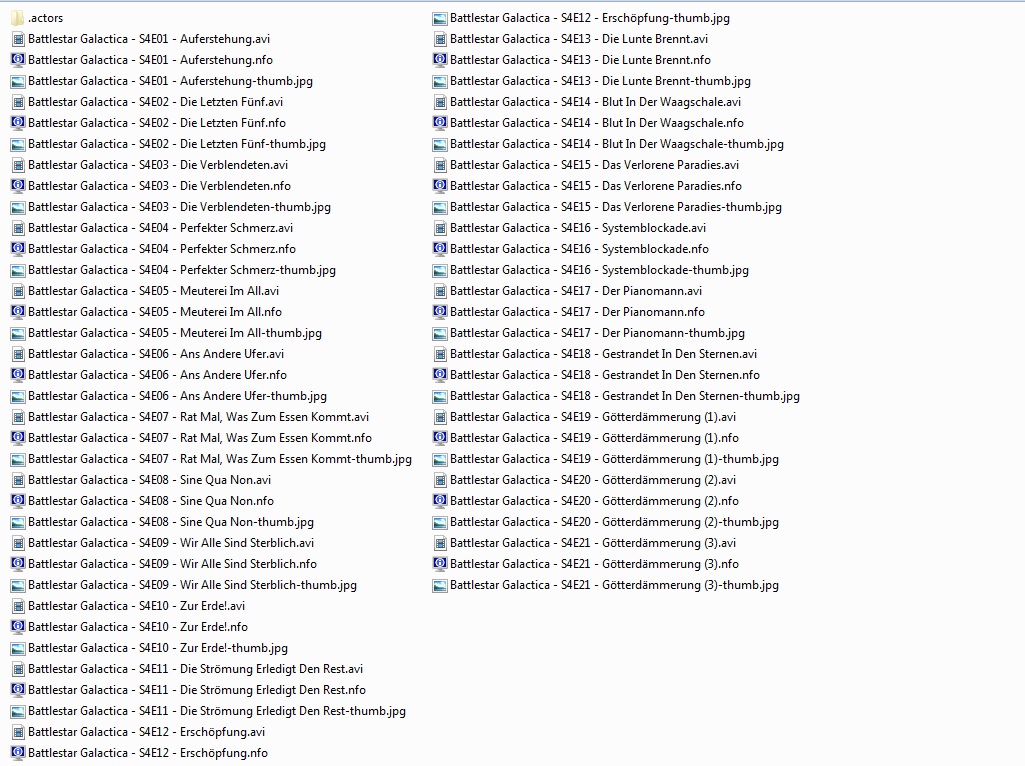Select file name 'S4E07 - Rat Mal, Was Zum Essen Kommt.nfo'
The height and width of the screenshot is (766, 1025).
(x=200, y=438)
